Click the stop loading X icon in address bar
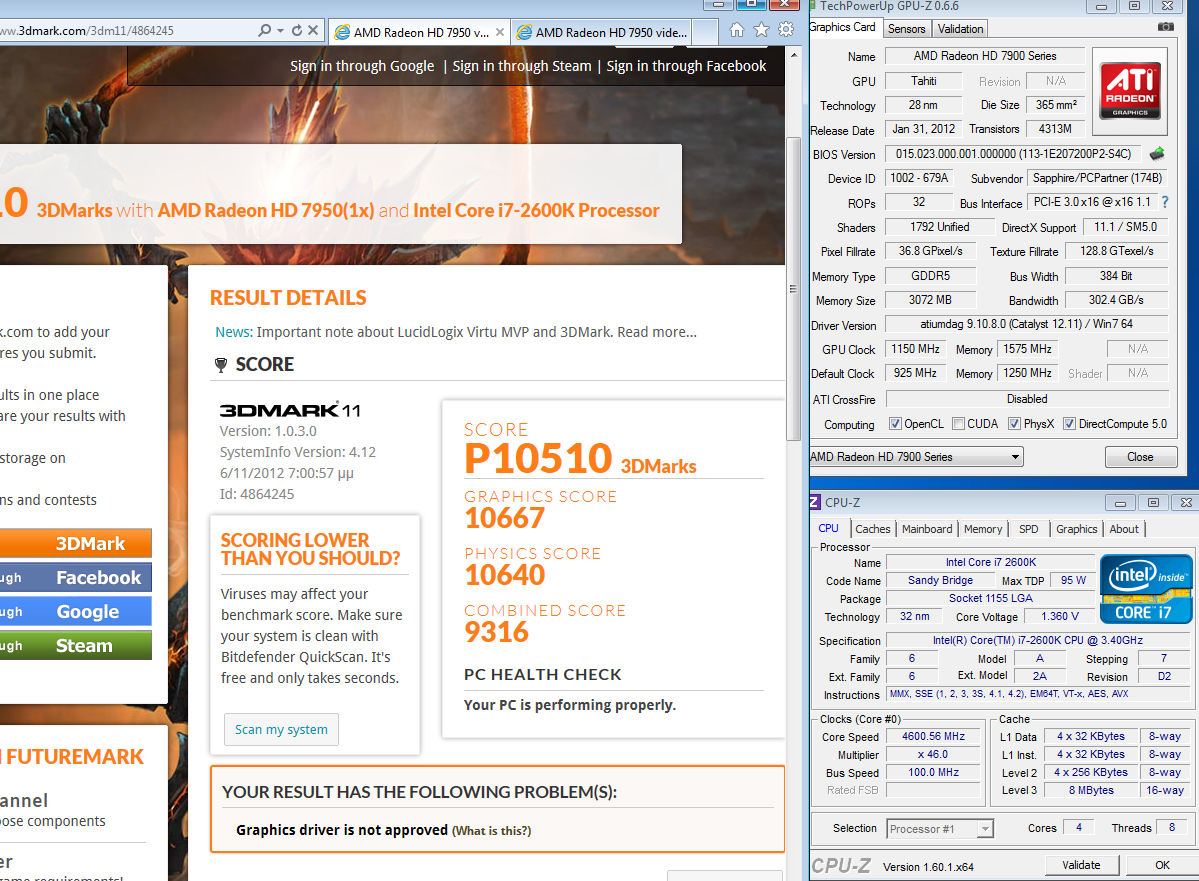 click(x=313, y=31)
